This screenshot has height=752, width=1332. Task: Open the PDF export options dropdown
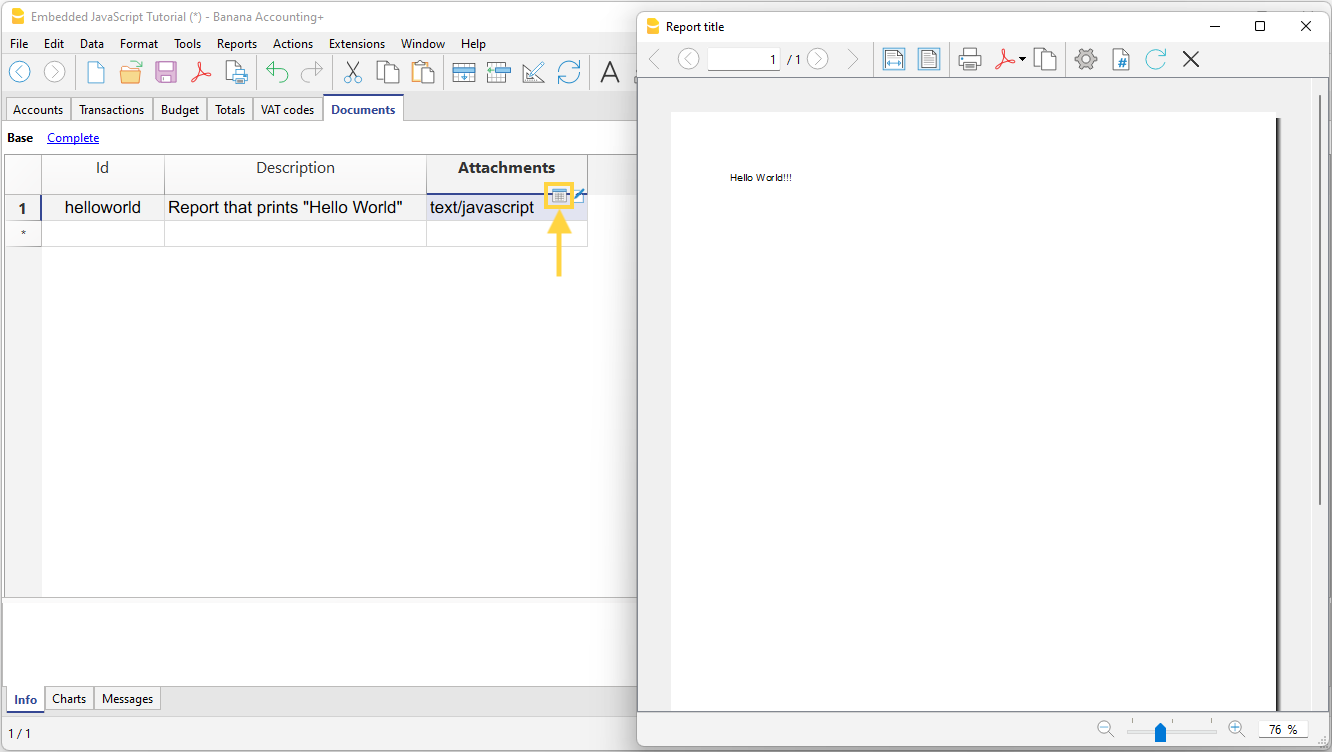coord(1021,59)
